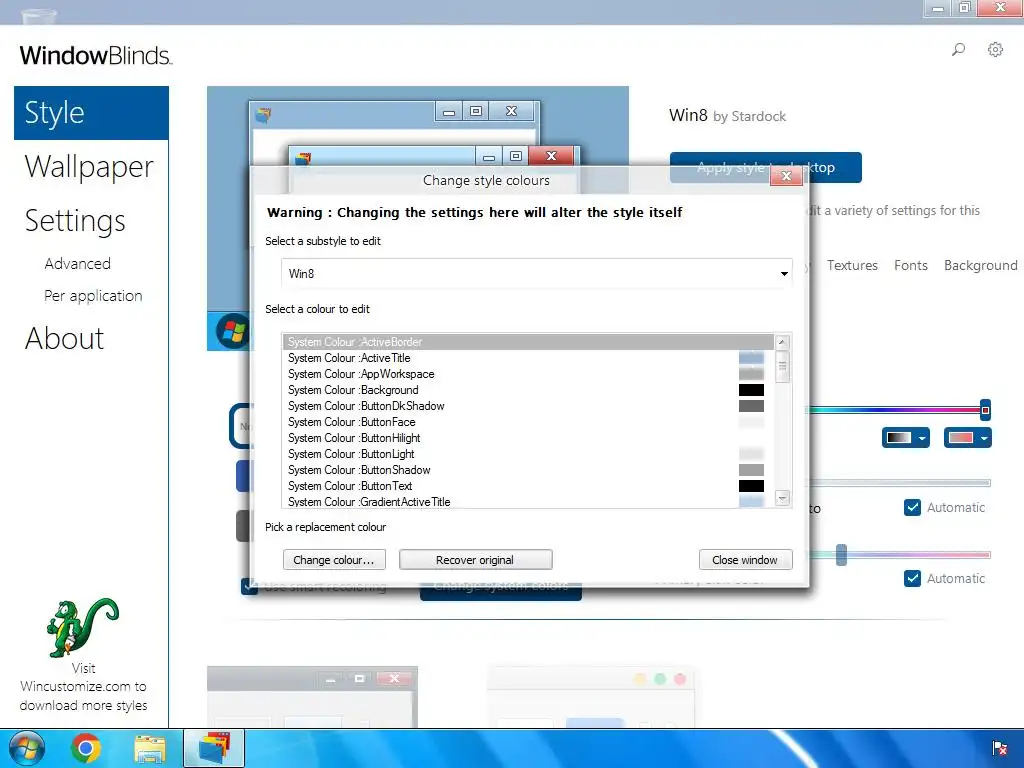Viewport: 1024px width, 768px height.
Task: Click the colour list scrollbar thumb
Action: pos(782,366)
